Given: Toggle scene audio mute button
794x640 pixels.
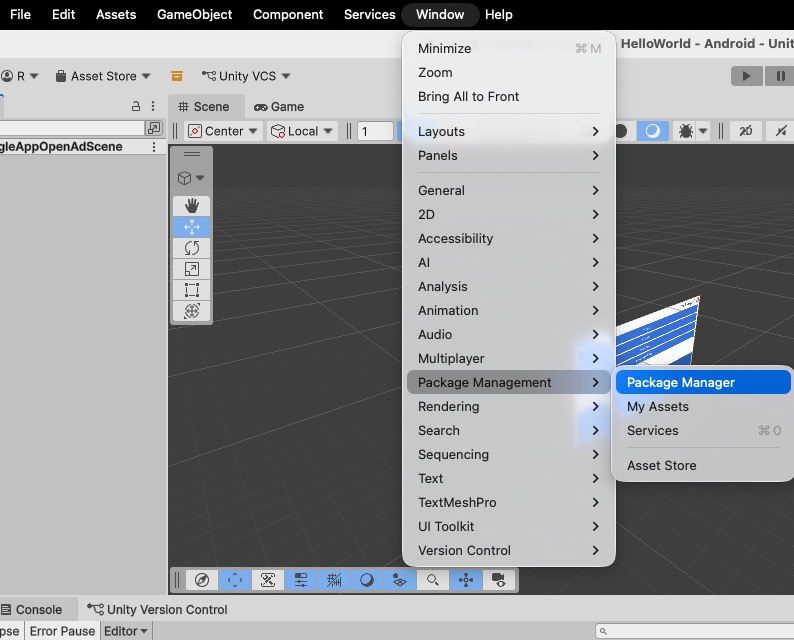Looking at the screenshot, I should pos(780,131).
